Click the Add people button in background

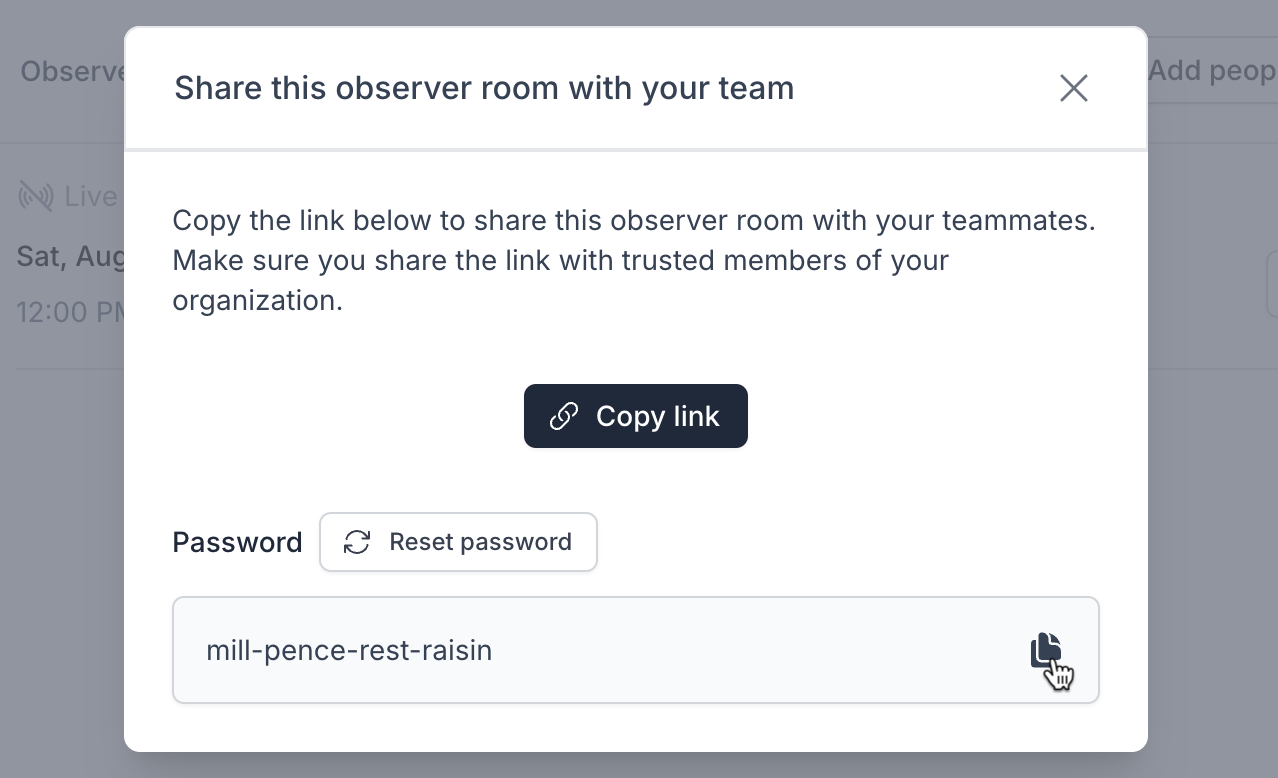pyautogui.click(x=1212, y=71)
